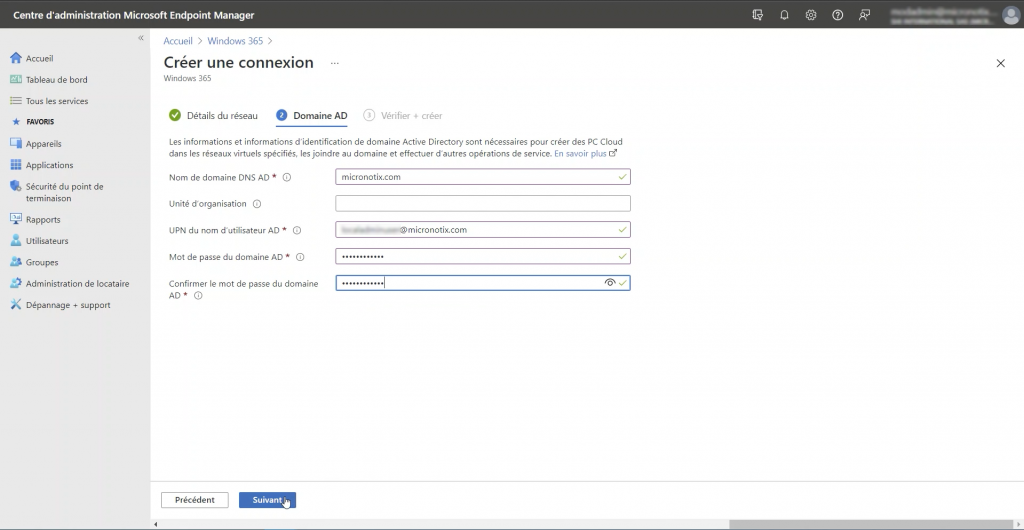This screenshot has width=1024, height=530.
Task: Click the scrollbar left arrow at bottom
Action: pos(155,524)
